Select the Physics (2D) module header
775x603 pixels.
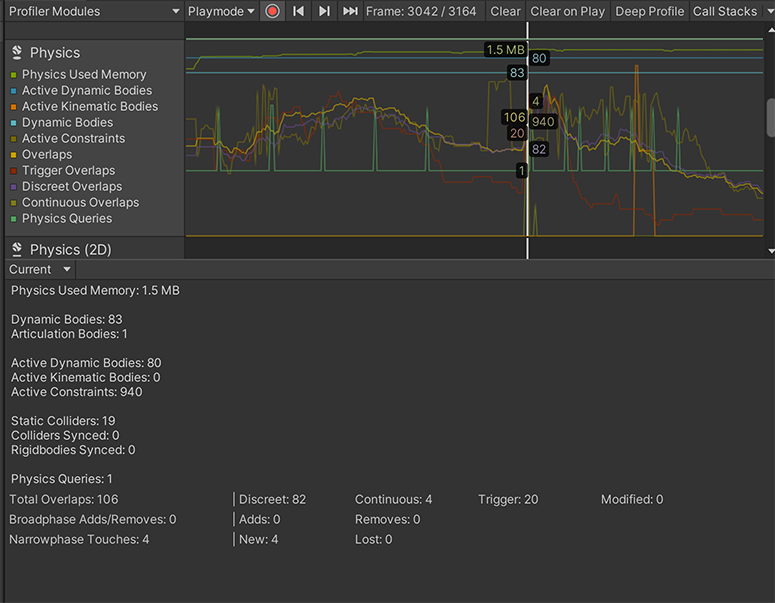(71, 250)
